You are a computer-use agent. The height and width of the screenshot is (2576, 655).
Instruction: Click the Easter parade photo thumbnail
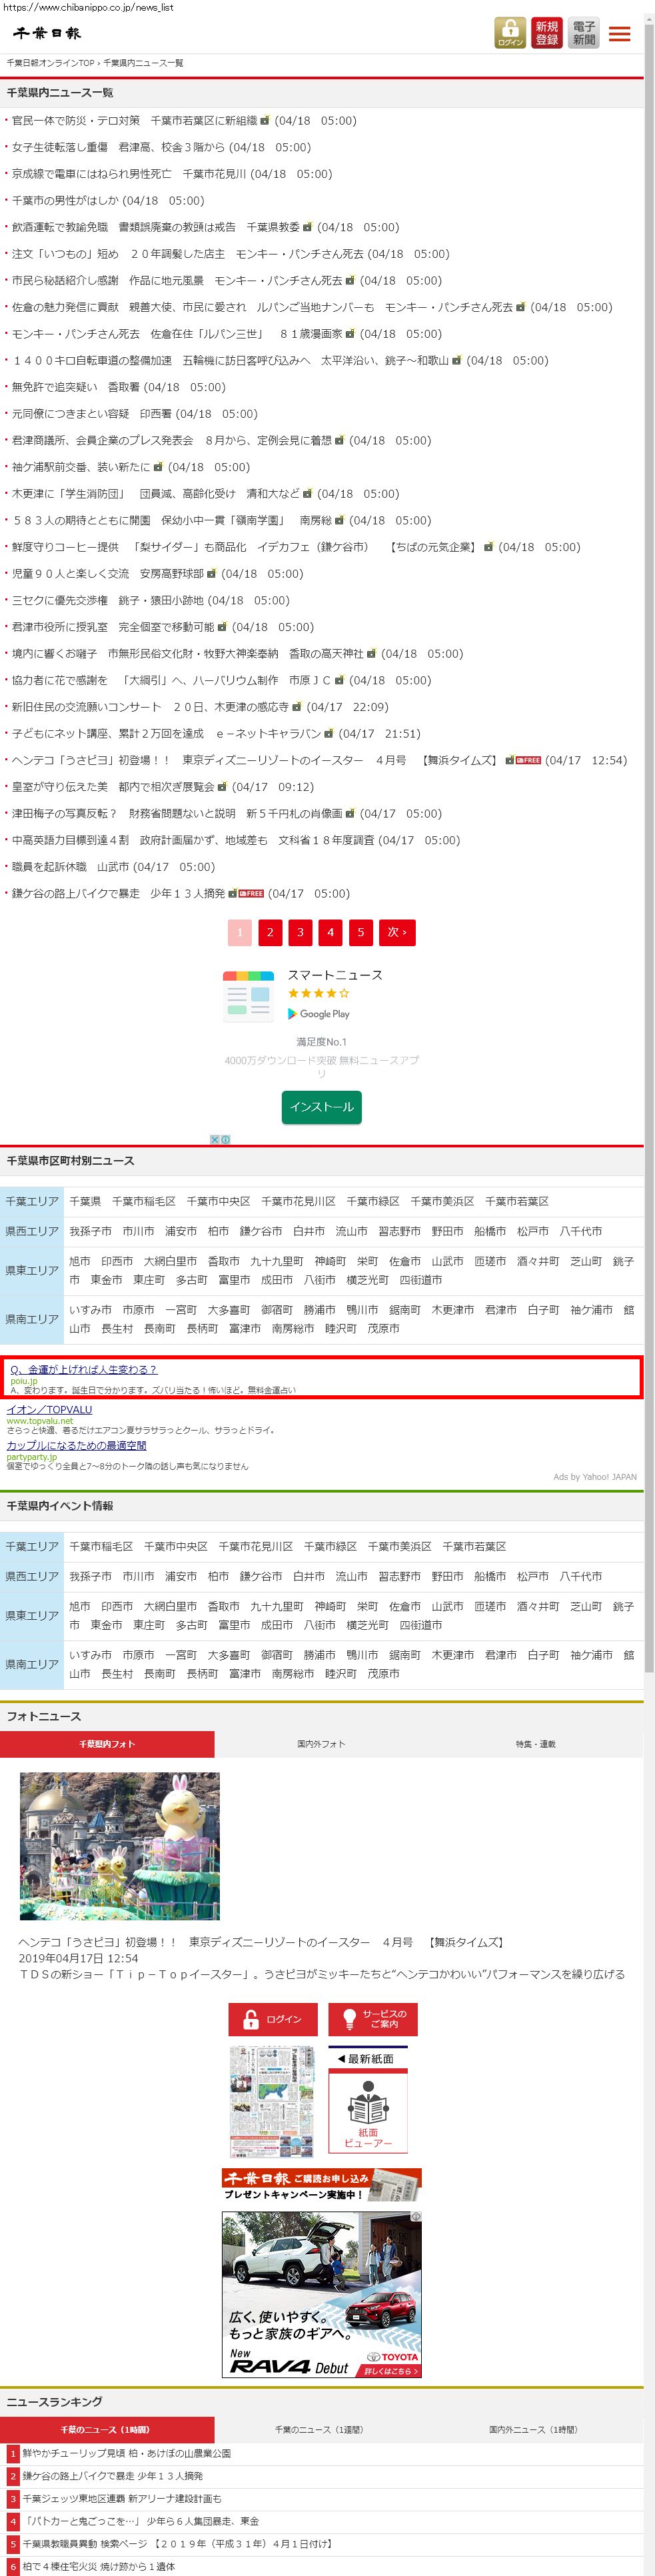tap(120, 1846)
